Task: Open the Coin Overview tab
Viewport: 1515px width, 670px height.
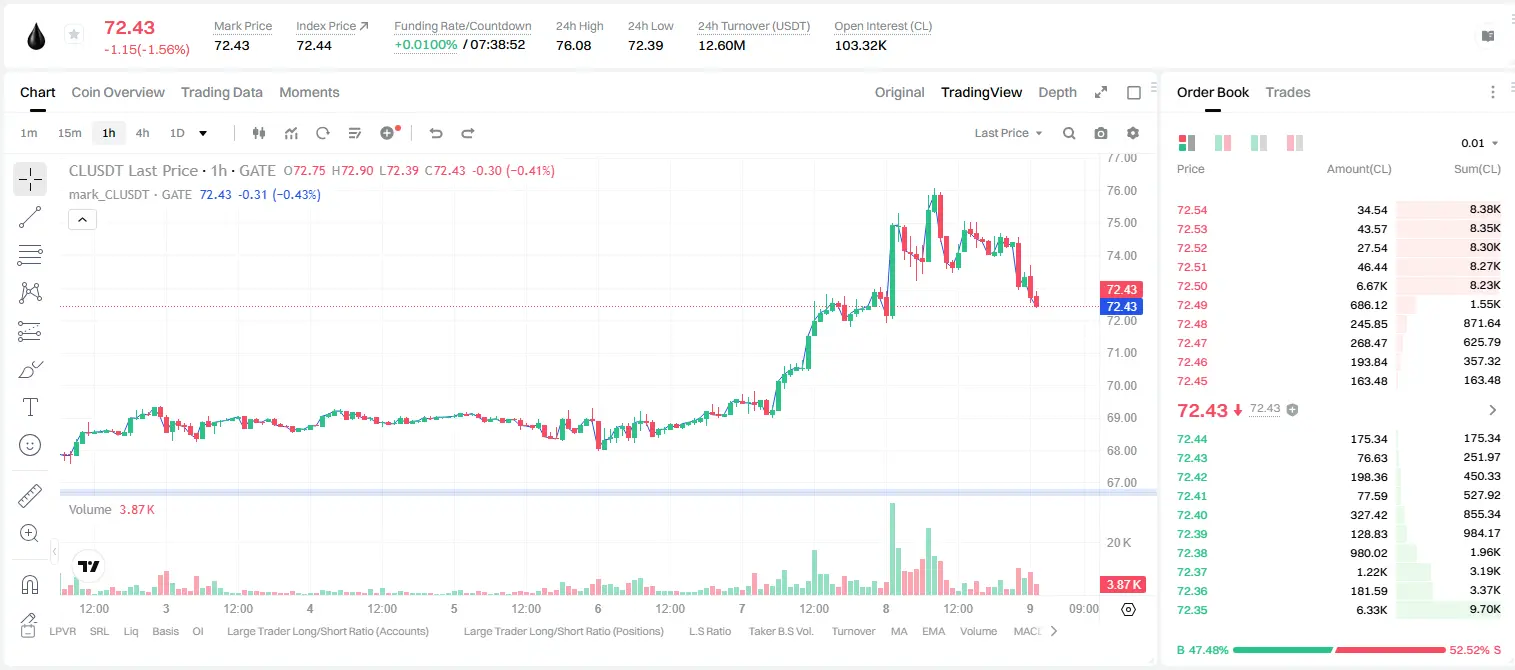Action: (118, 92)
